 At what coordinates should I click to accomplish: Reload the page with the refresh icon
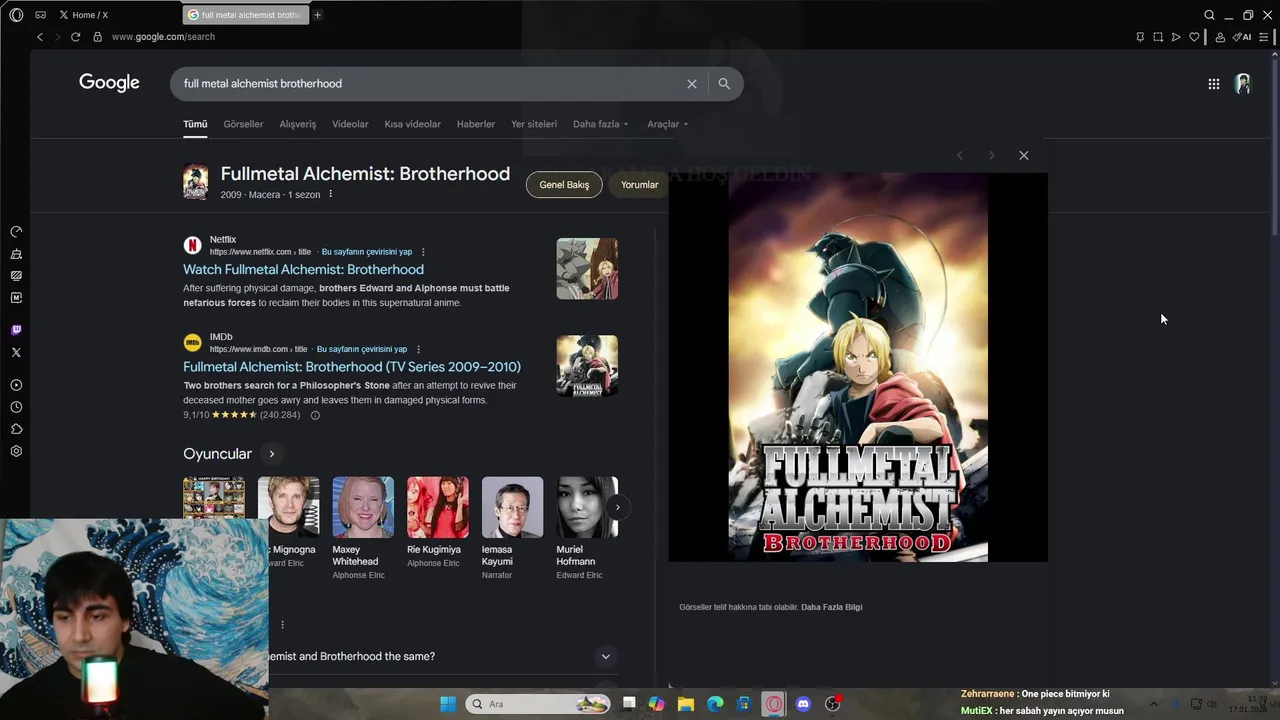pos(75,37)
